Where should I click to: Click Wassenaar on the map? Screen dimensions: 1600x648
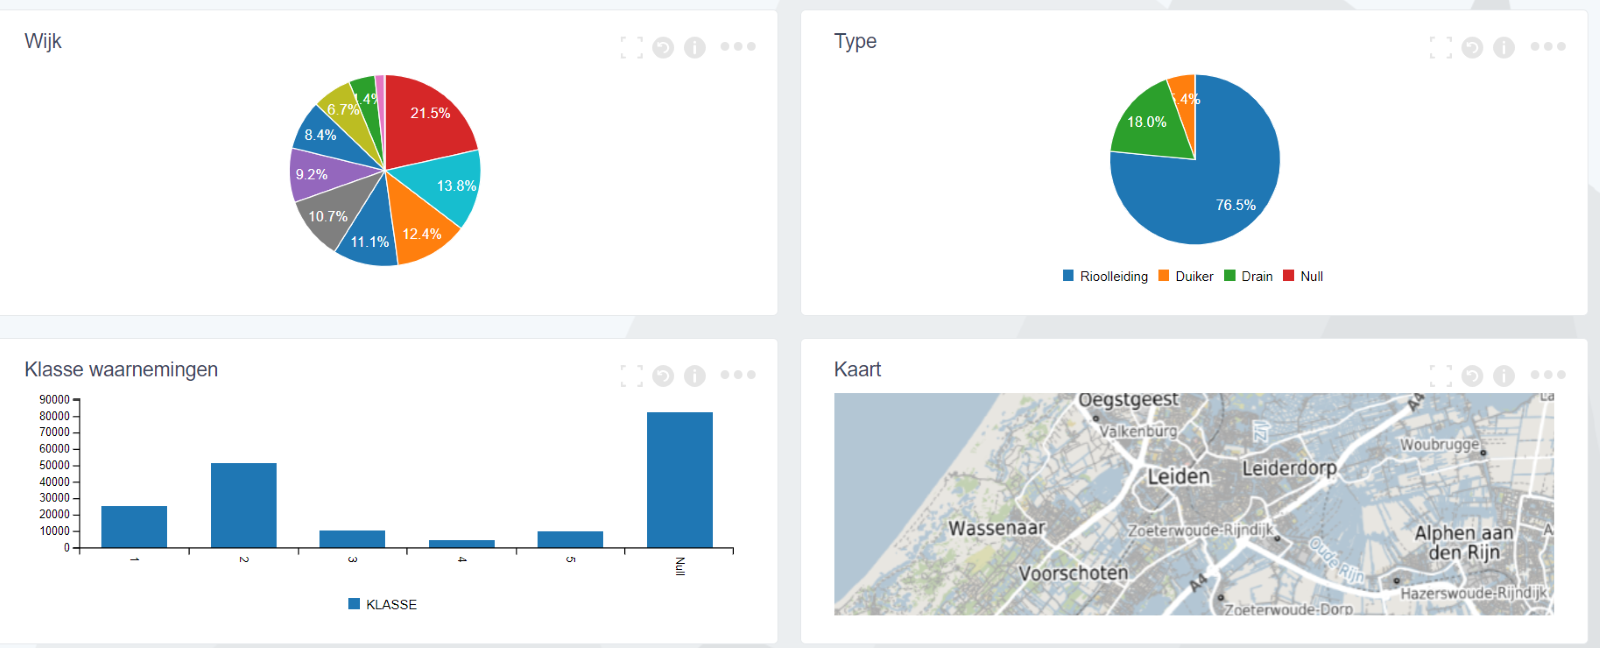(x=996, y=527)
